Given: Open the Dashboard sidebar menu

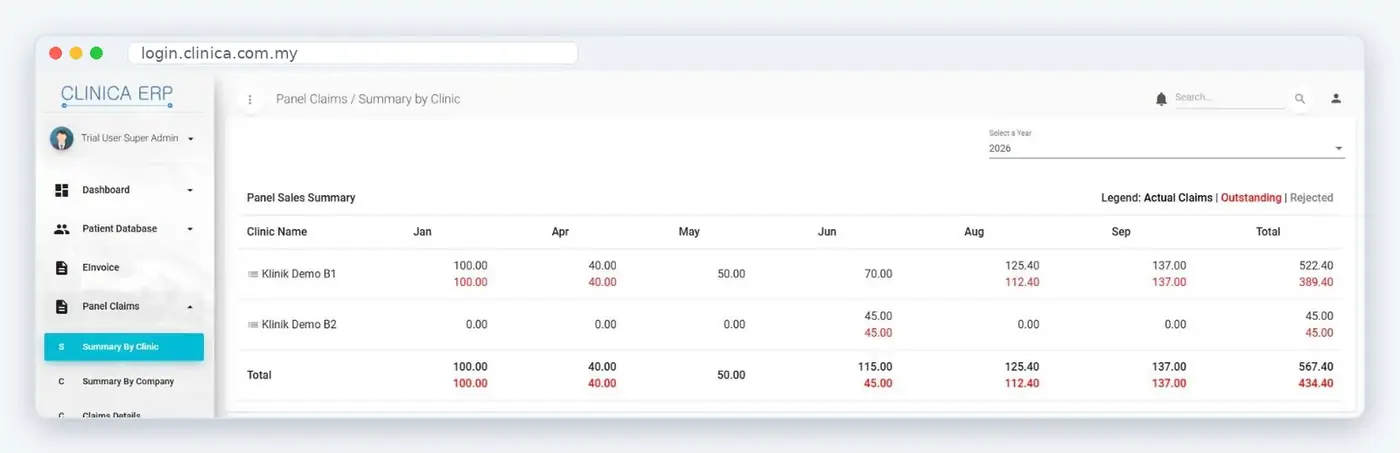Looking at the screenshot, I should pyautogui.click(x=124, y=190).
